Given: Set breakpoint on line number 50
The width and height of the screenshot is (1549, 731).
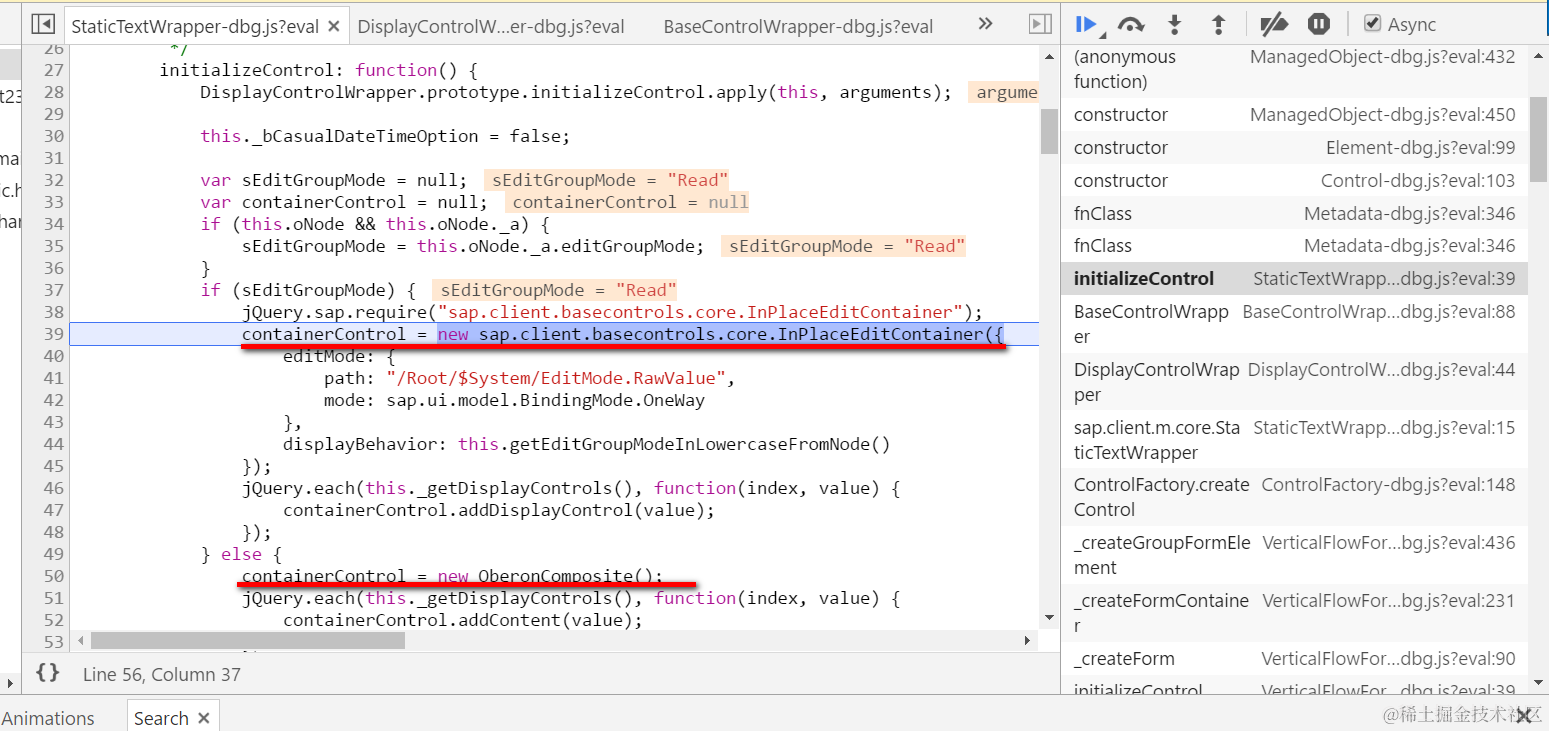Looking at the screenshot, I should pyautogui.click(x=53, y=576).
